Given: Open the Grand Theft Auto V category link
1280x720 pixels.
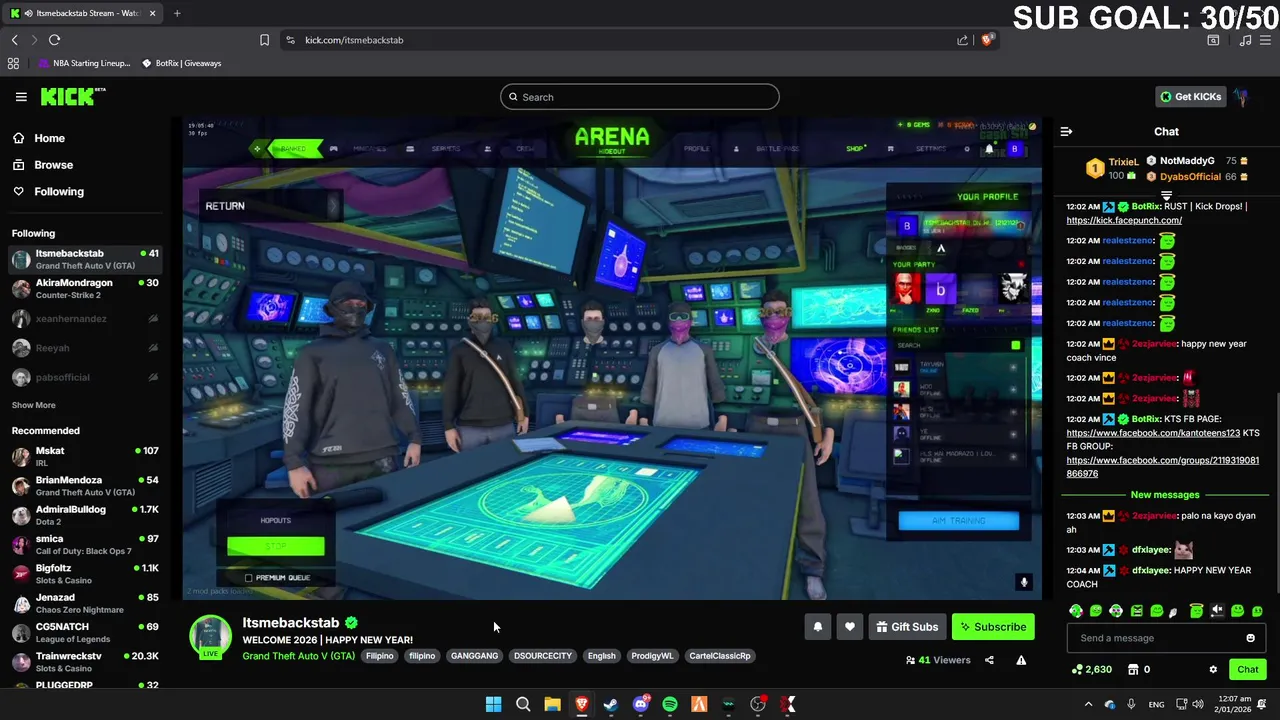Looking at the screenshot, I should 298,656.
